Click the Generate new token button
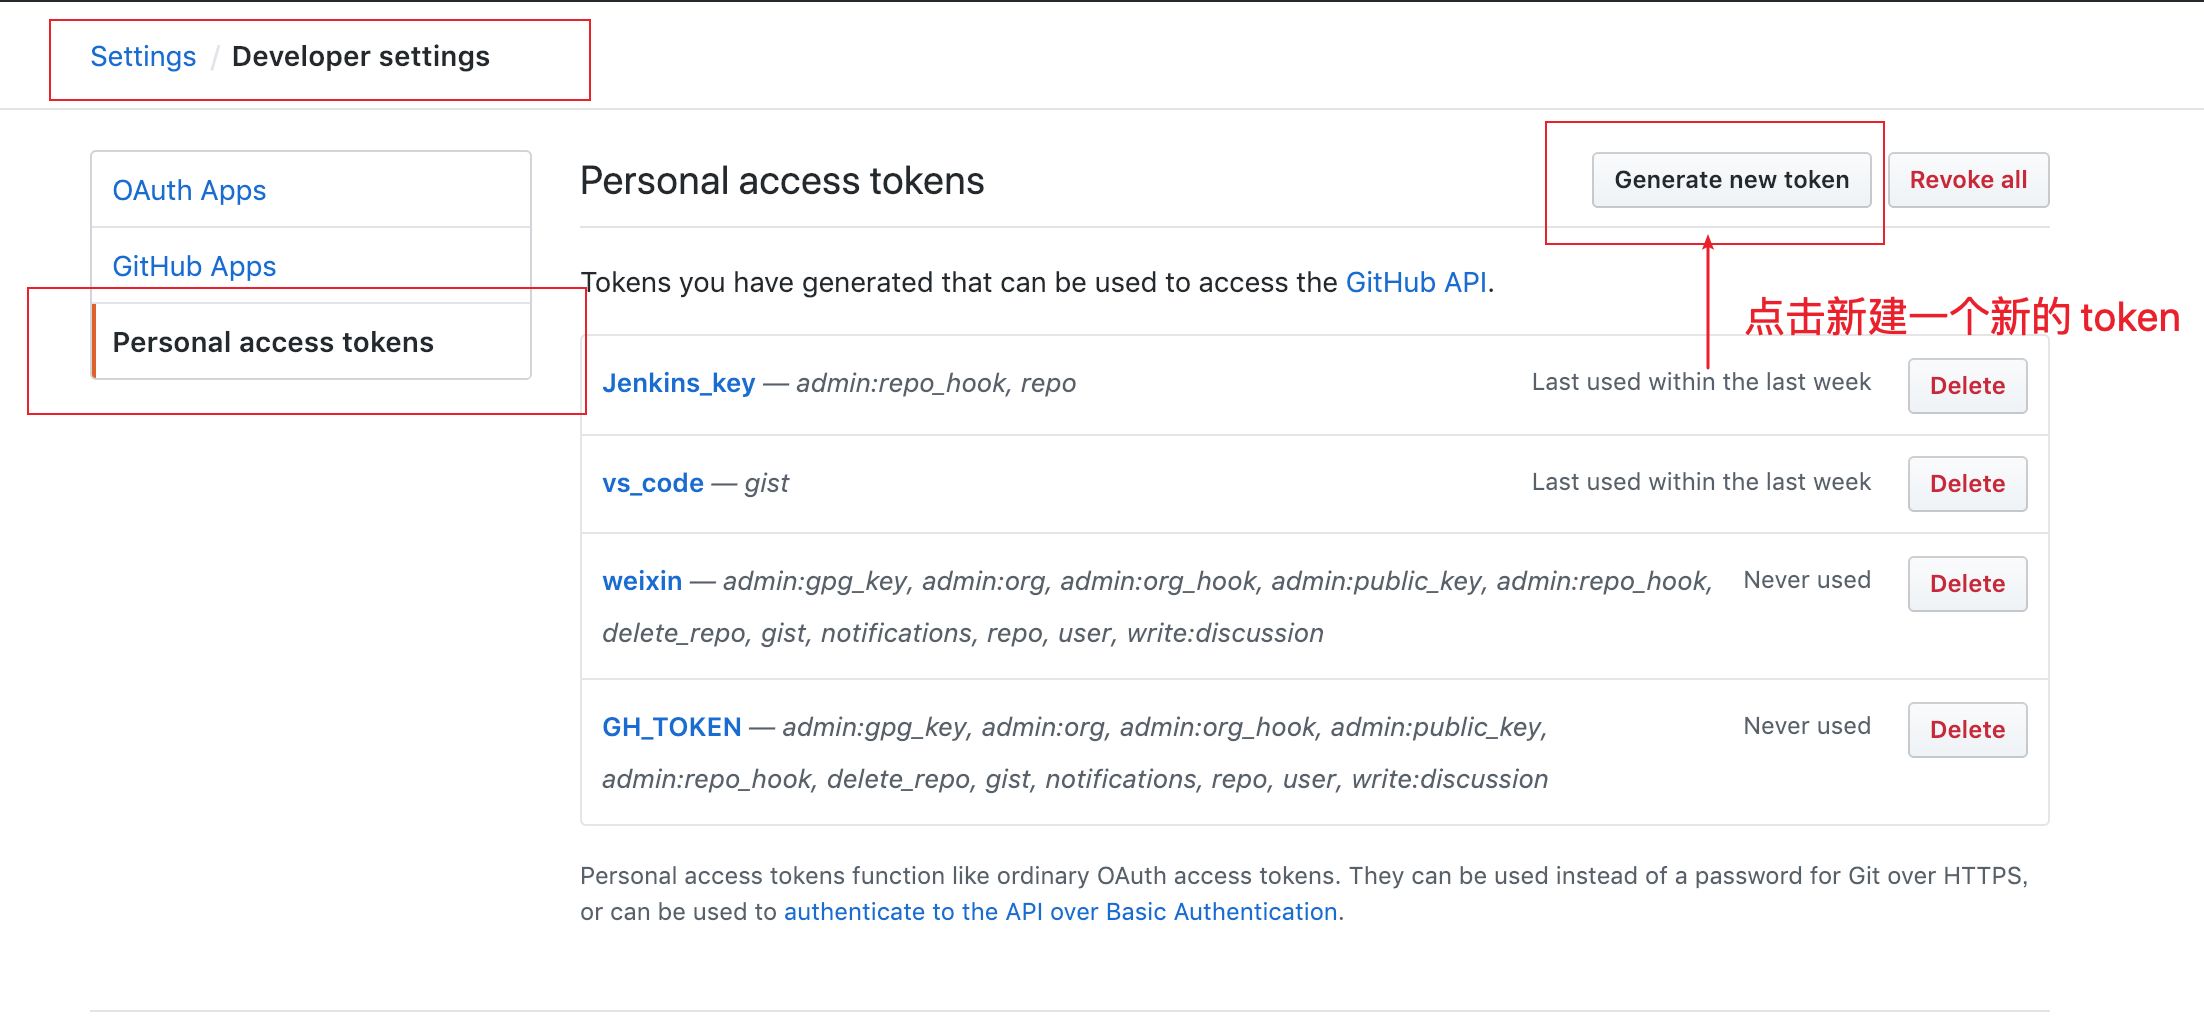Viewport: 2204px width, 1020px height. pos(1731,180)
